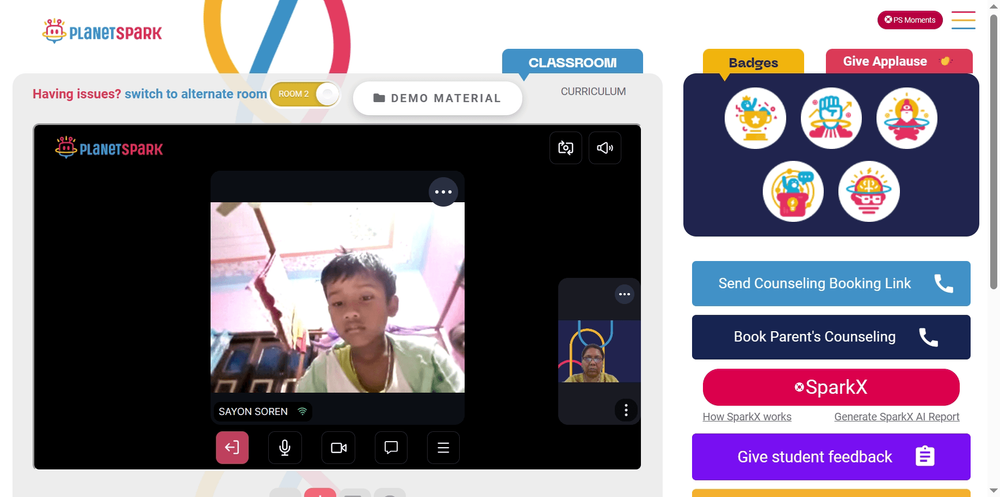1000x497 pixels.
Task: Award the trophy star badge
Action: (755, 118)
